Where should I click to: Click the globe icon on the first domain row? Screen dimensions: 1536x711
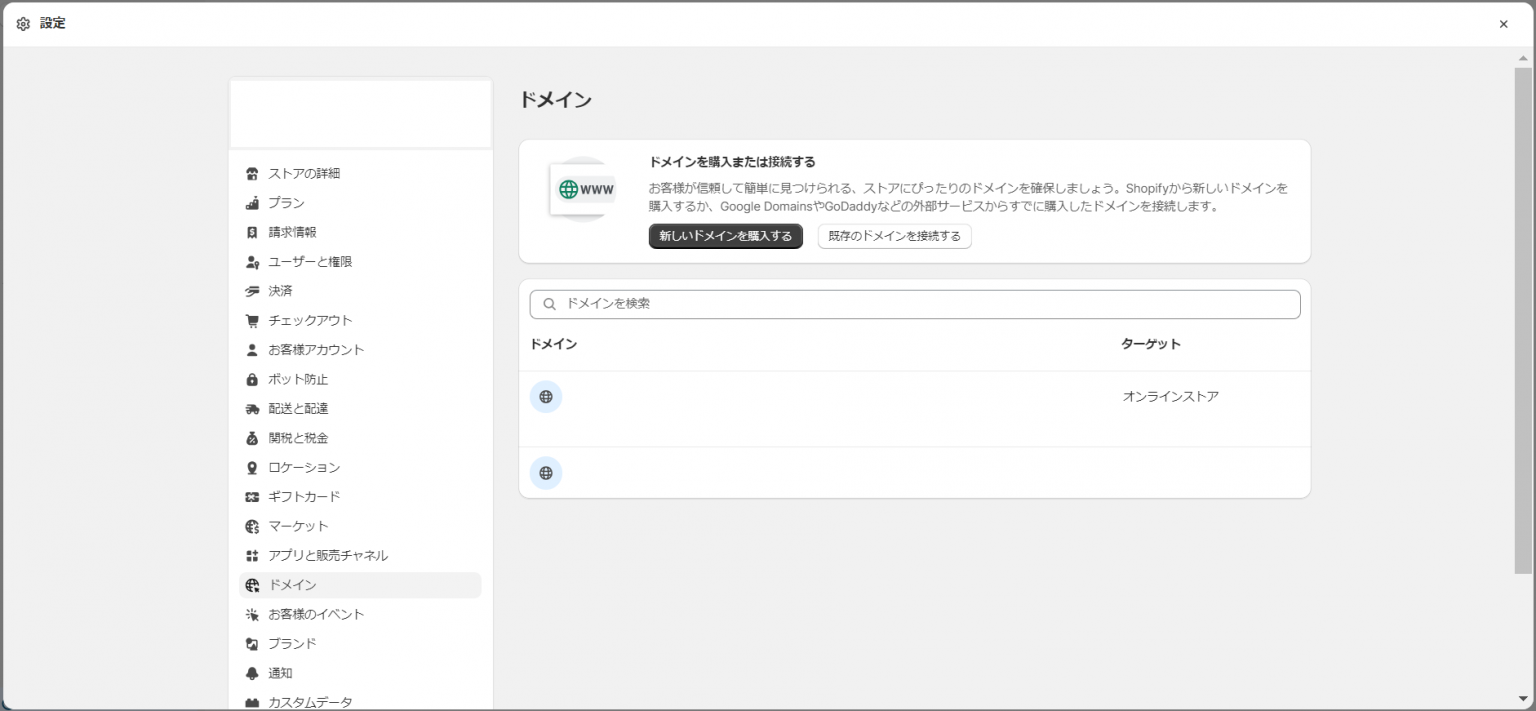tap(546, 396)
